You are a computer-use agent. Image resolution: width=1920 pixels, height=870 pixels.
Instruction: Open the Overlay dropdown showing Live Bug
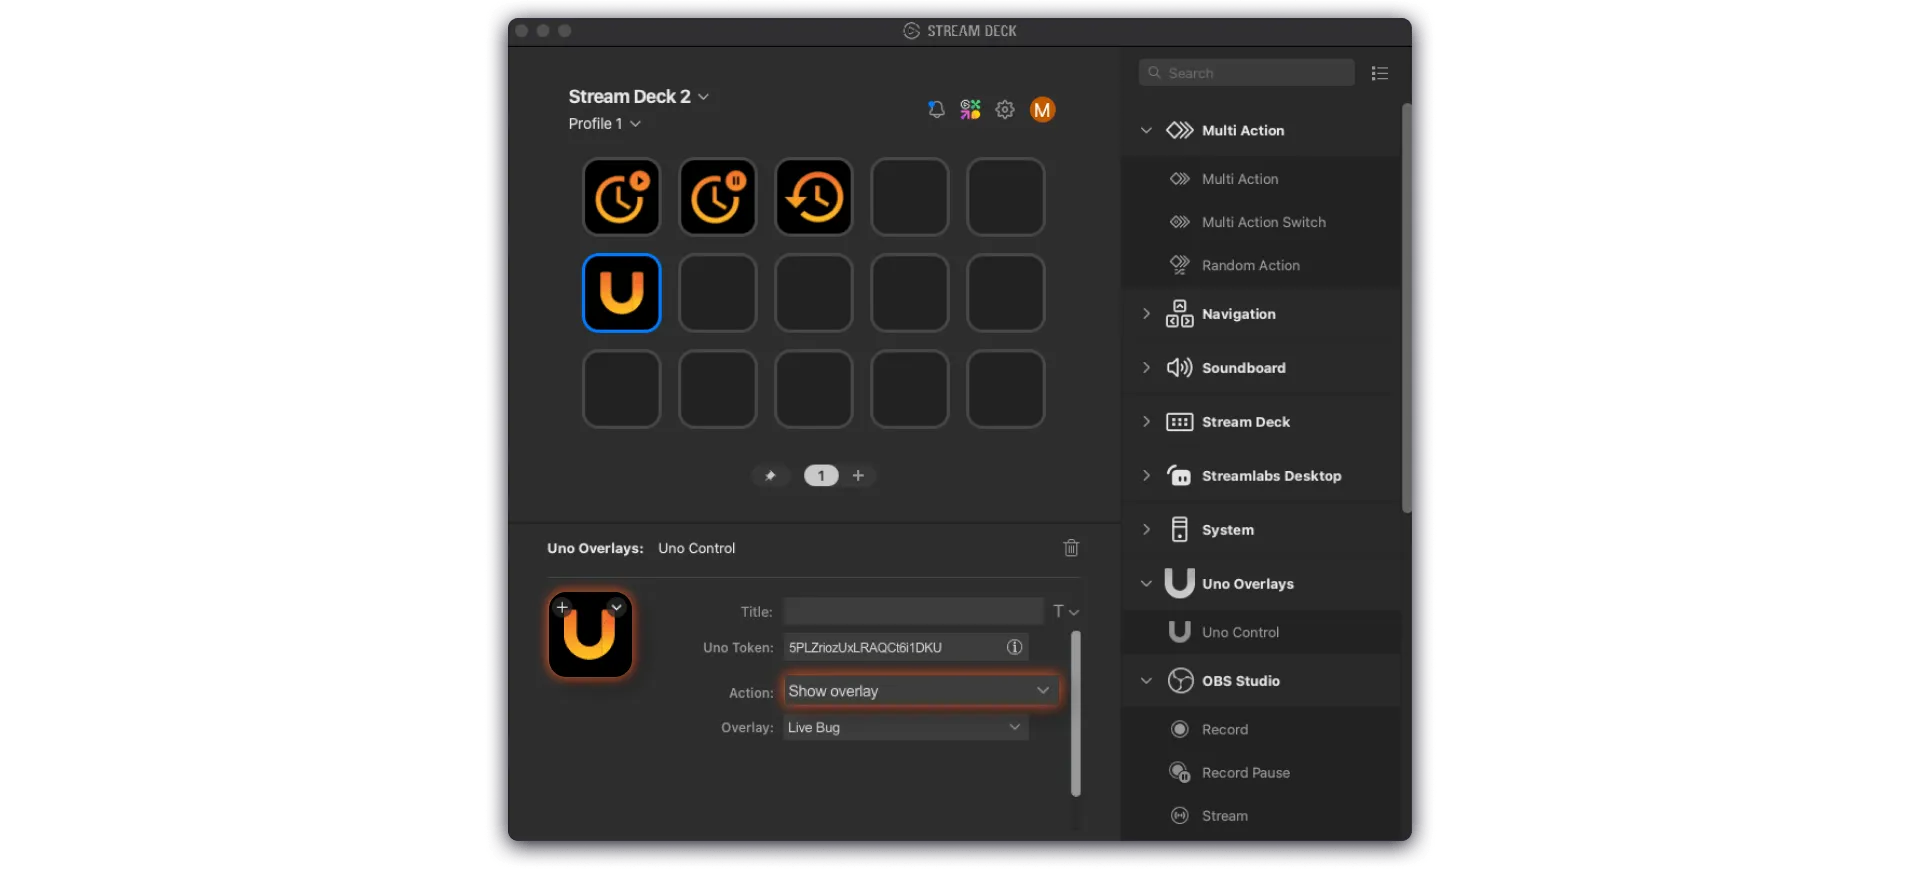(x=905, y=727)
